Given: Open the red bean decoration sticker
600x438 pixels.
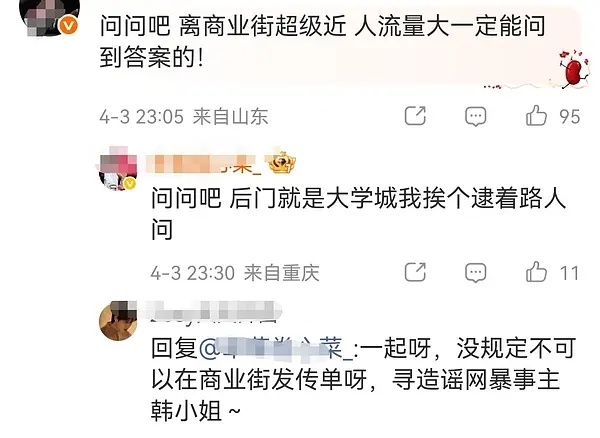Looking at the screenshot, I should pyautogui.click(x=572, y=69).
